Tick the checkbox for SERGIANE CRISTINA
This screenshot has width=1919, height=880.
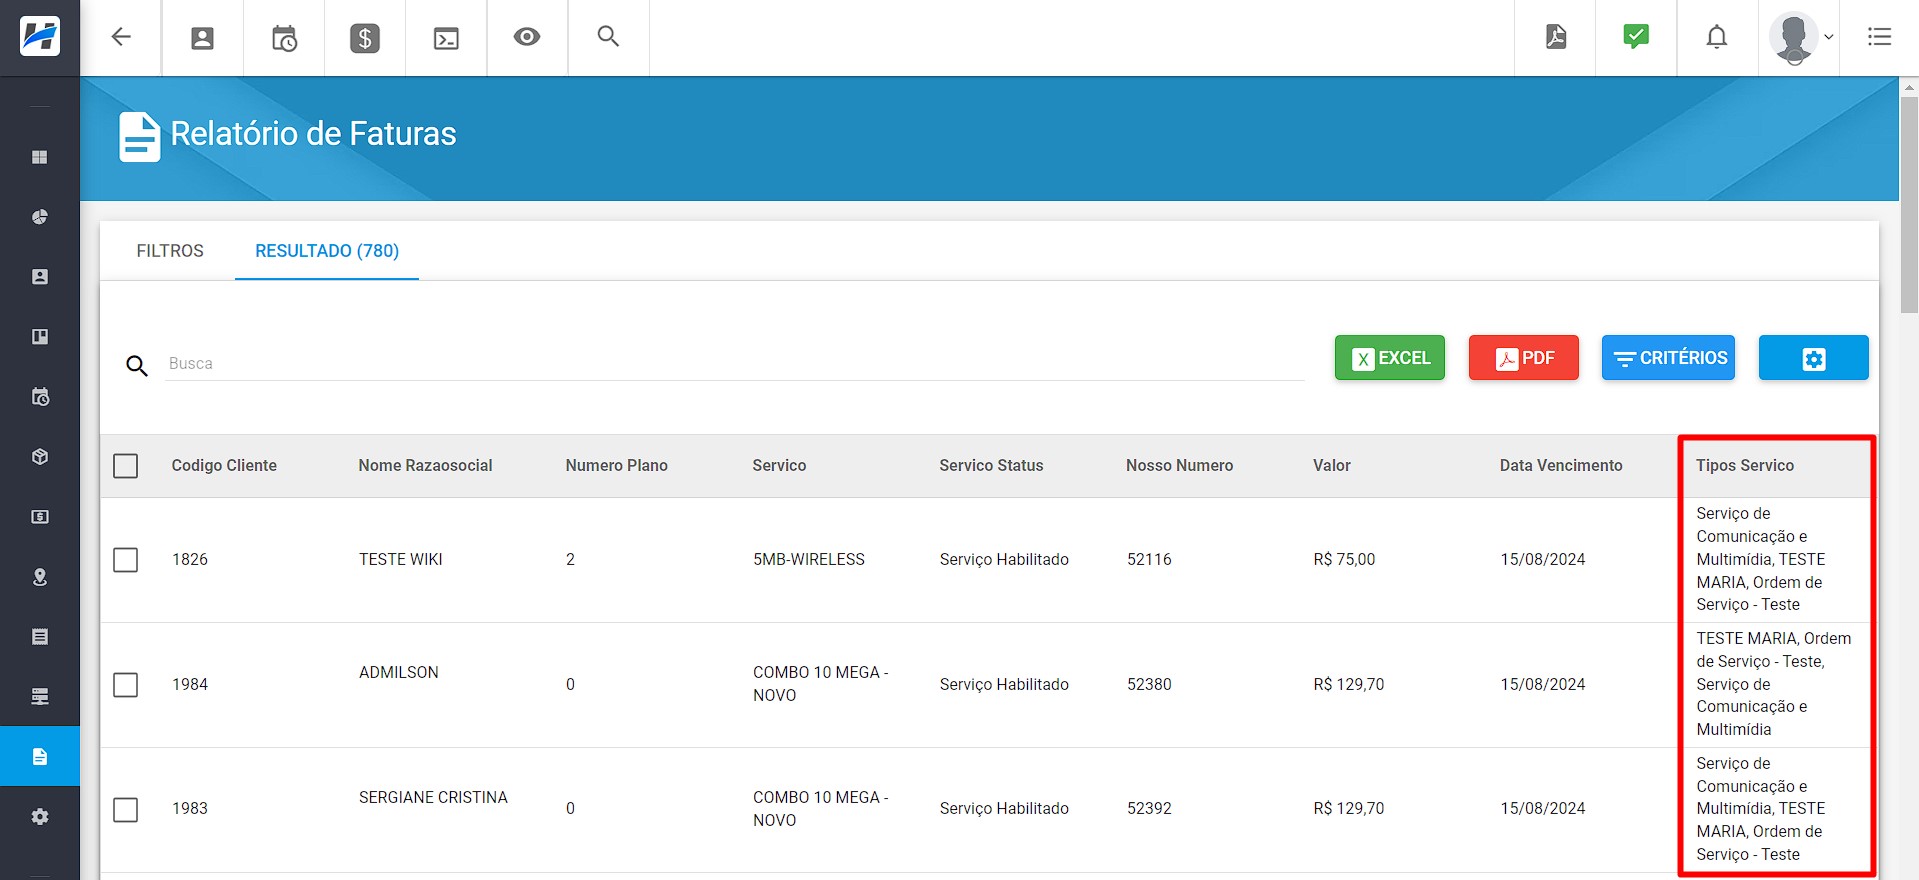126,809
